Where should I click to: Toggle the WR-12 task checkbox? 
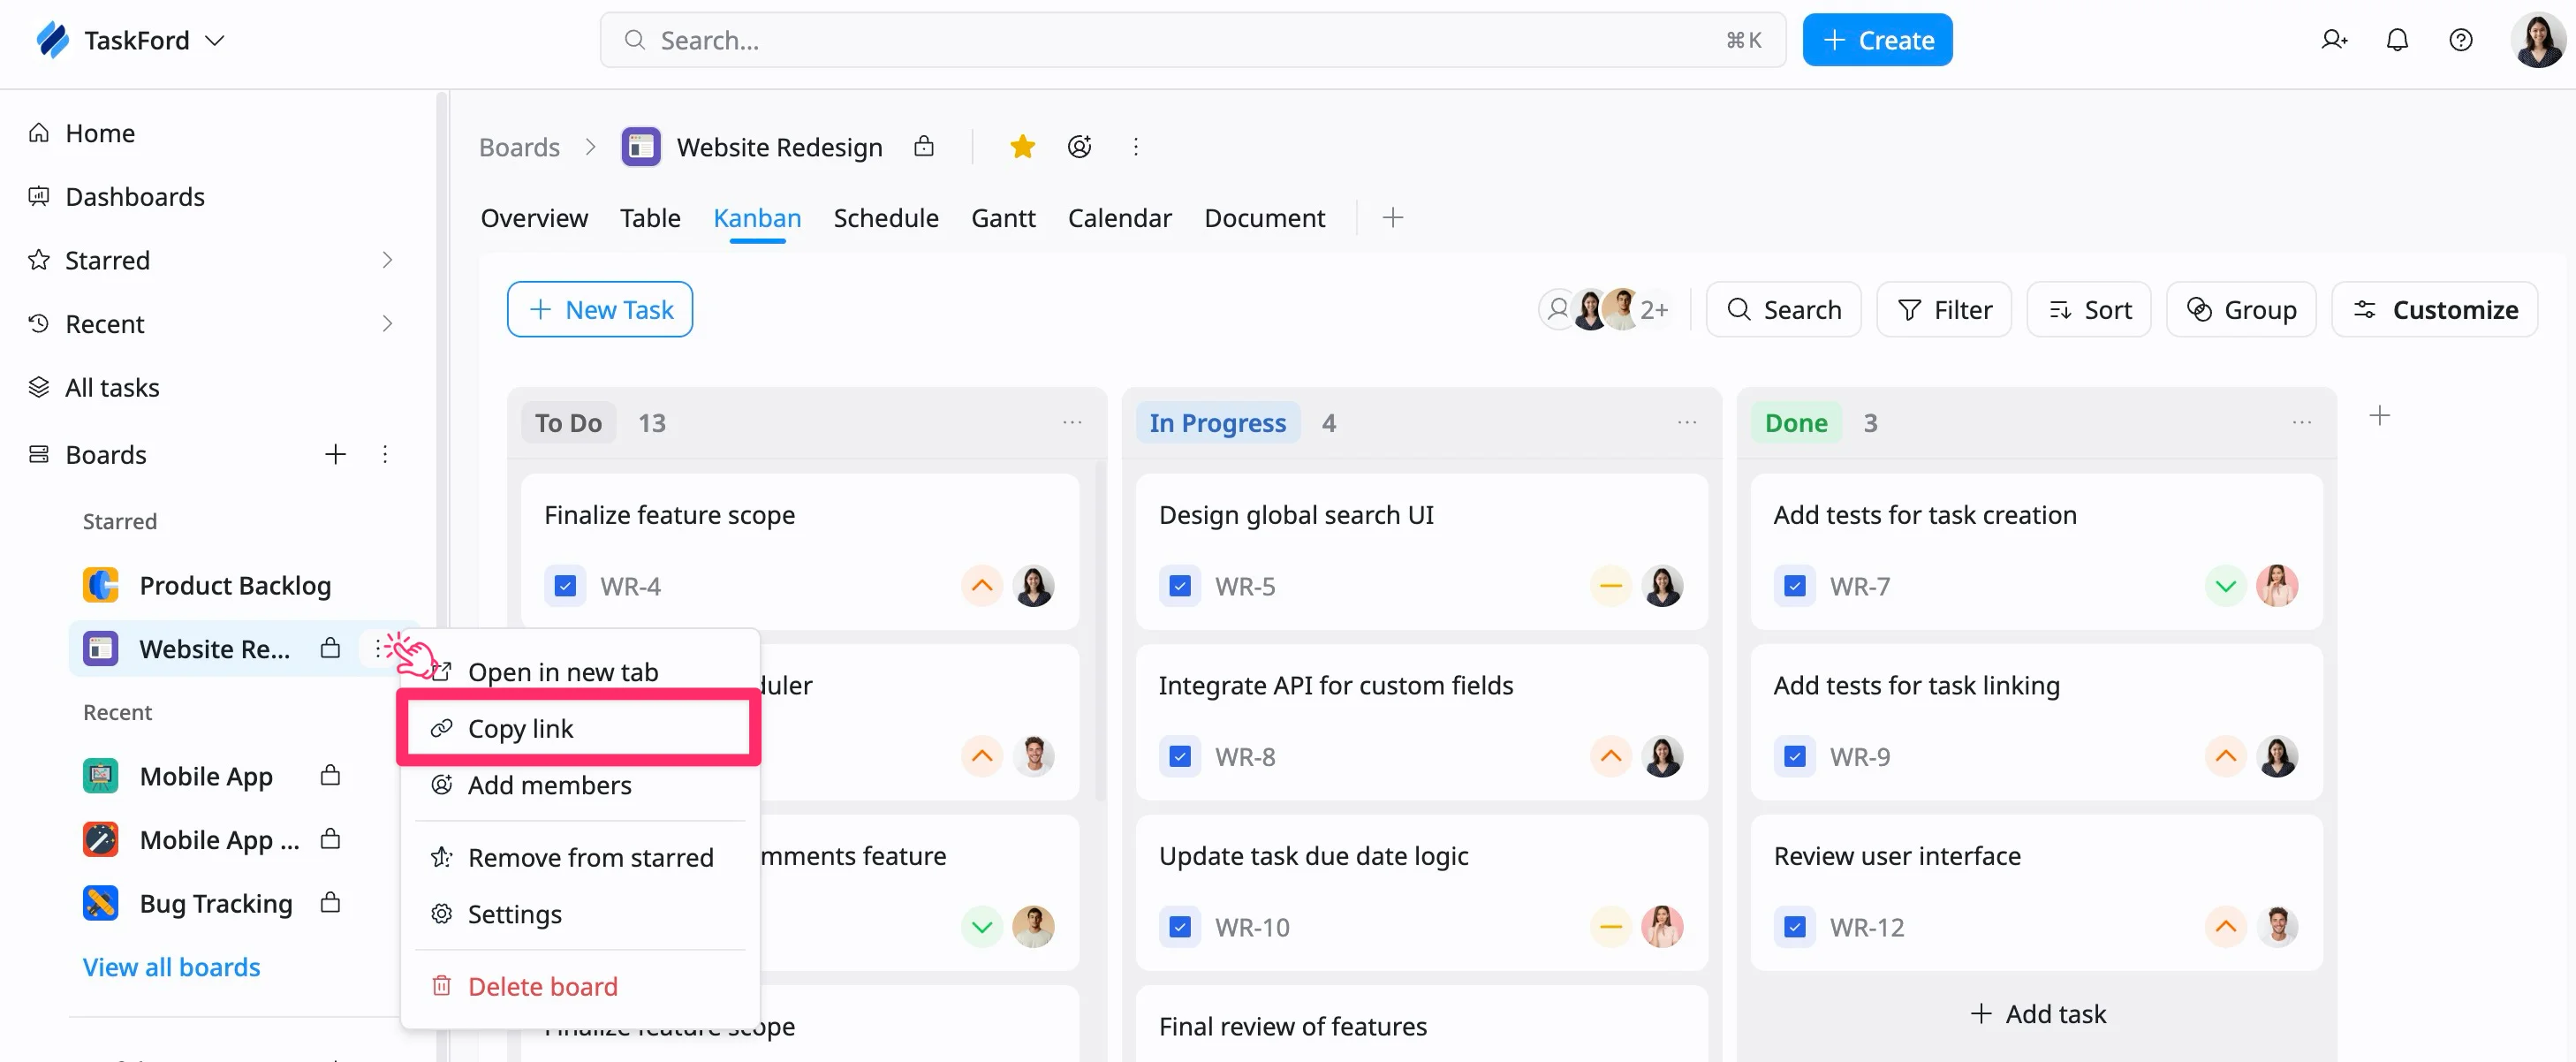[1795, 927]
